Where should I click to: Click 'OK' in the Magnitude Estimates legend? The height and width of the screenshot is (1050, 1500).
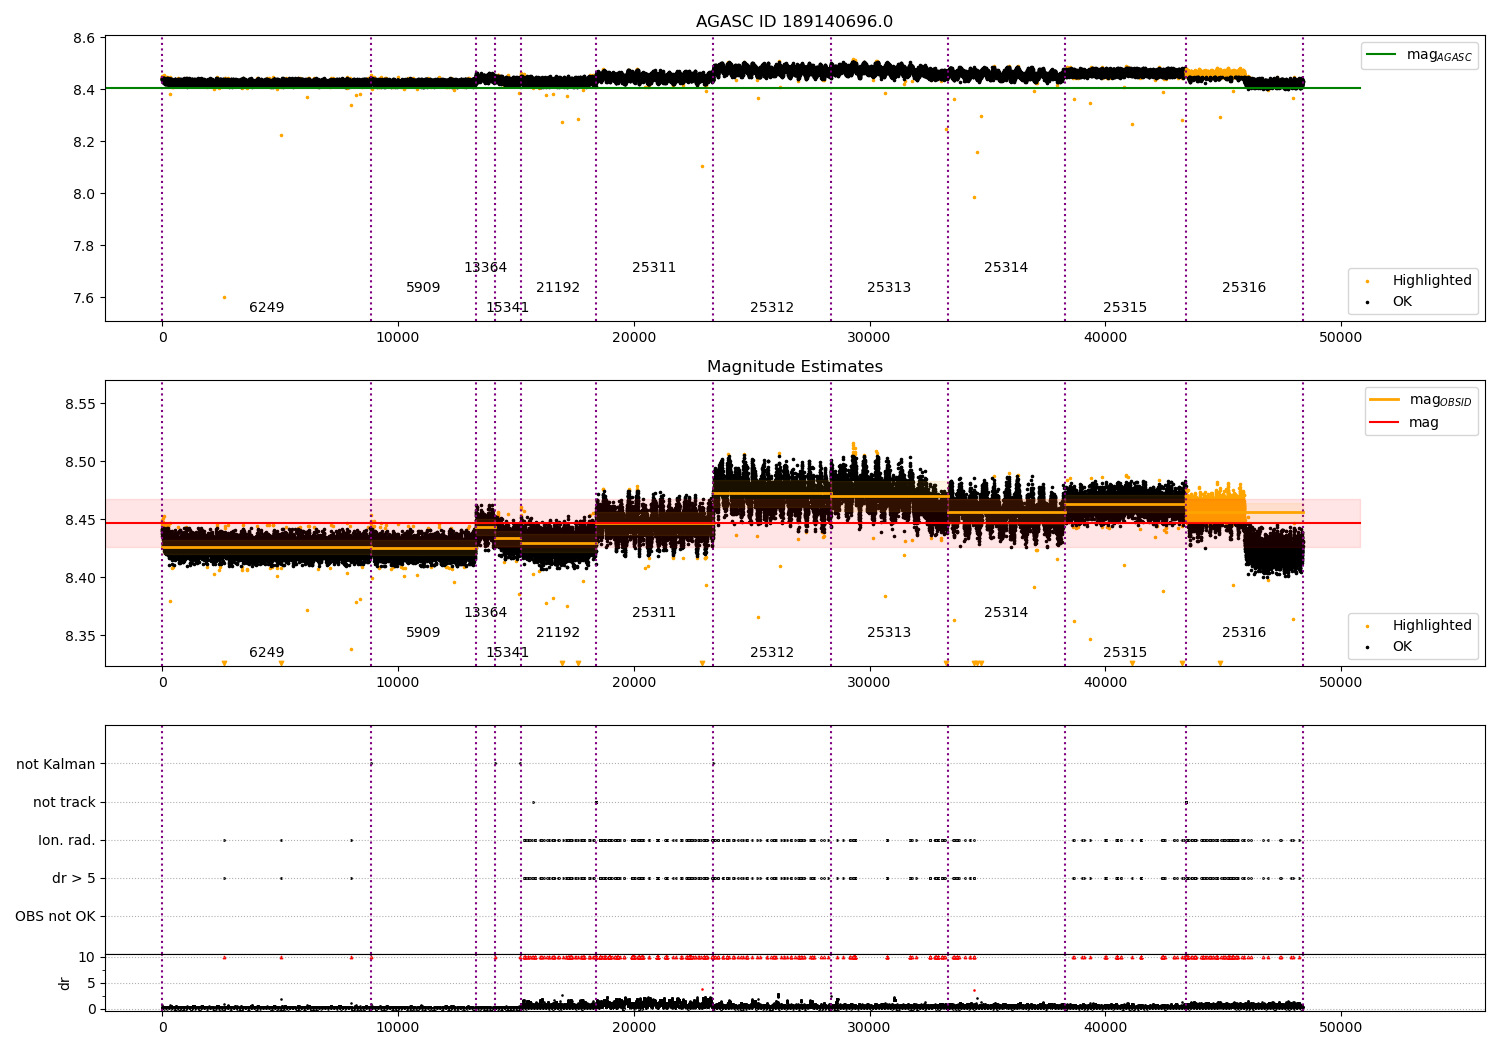point(1402,647)
